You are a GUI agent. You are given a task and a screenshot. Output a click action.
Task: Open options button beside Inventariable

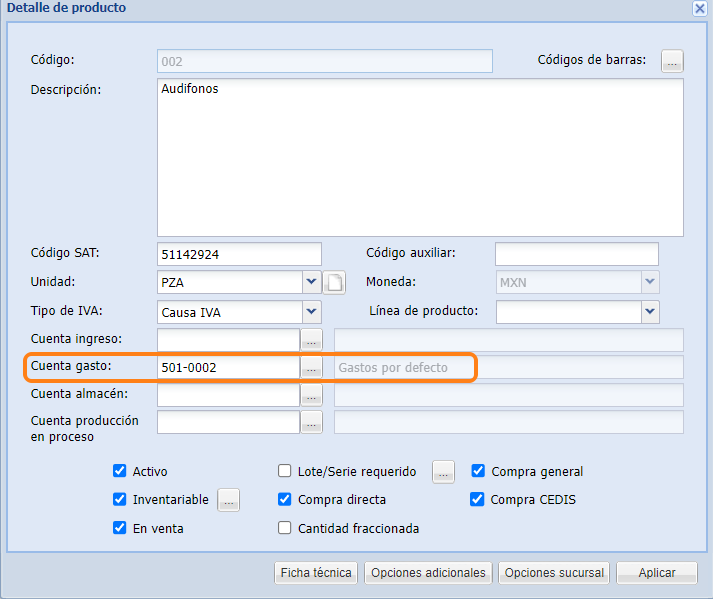click(229, 500)
